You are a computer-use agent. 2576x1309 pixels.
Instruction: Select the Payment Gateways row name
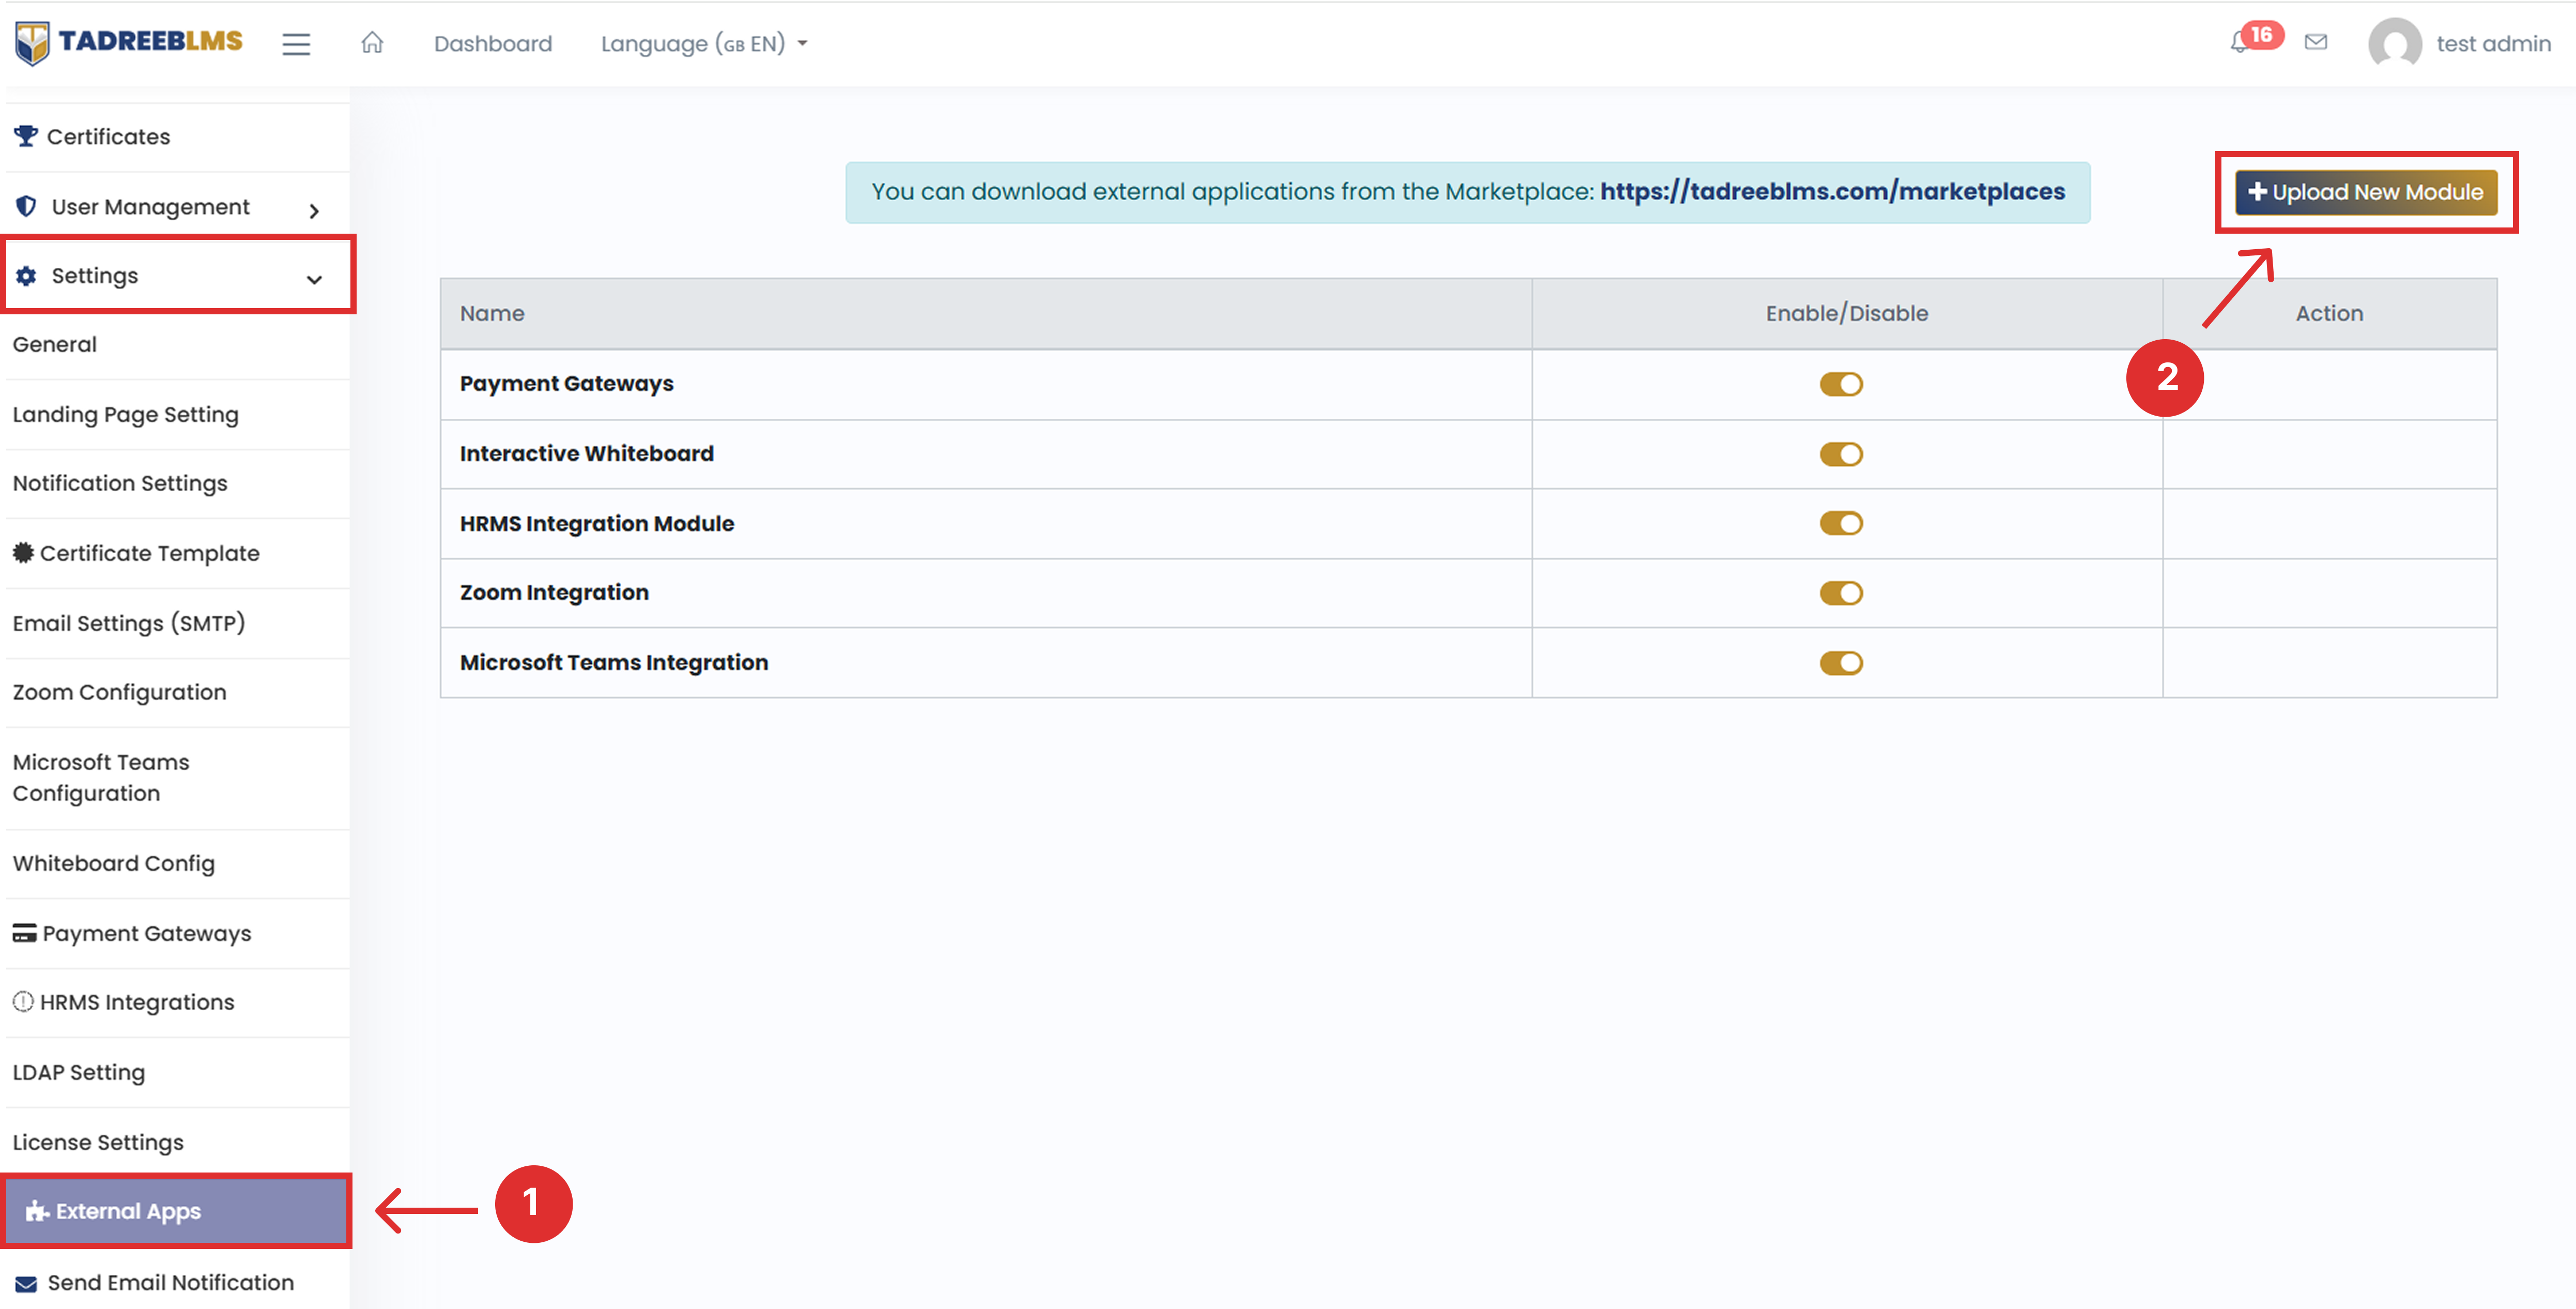click(567, 384)
